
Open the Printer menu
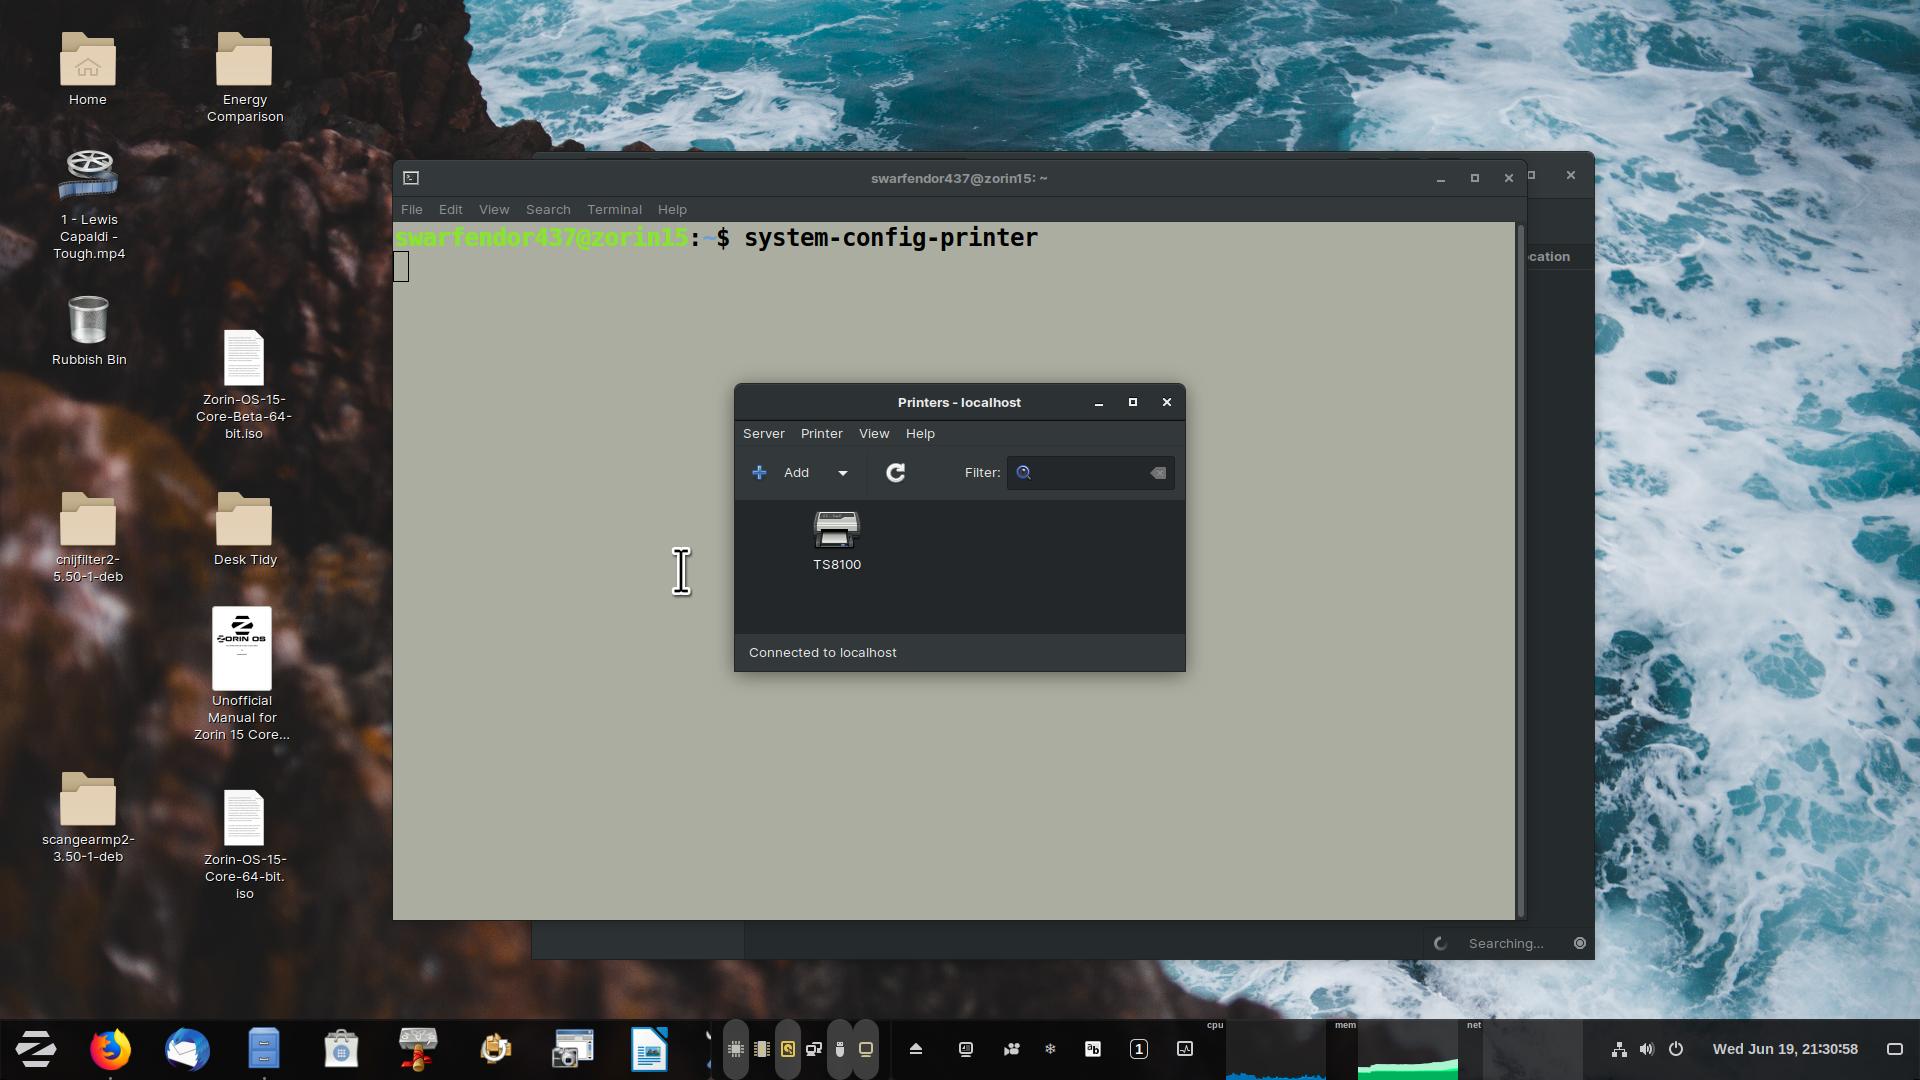coord(821,434)
